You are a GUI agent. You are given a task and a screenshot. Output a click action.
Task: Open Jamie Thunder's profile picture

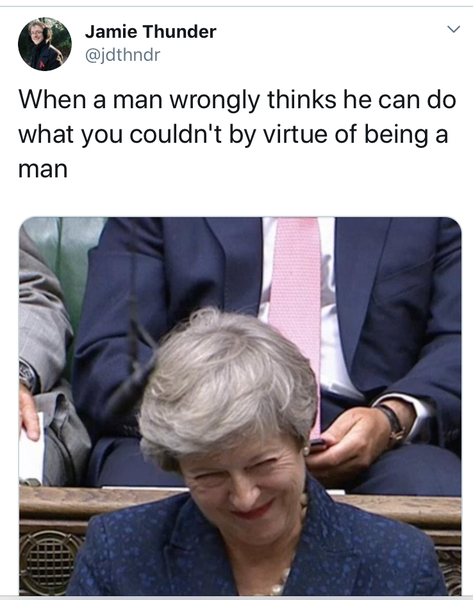pos(45,44)
